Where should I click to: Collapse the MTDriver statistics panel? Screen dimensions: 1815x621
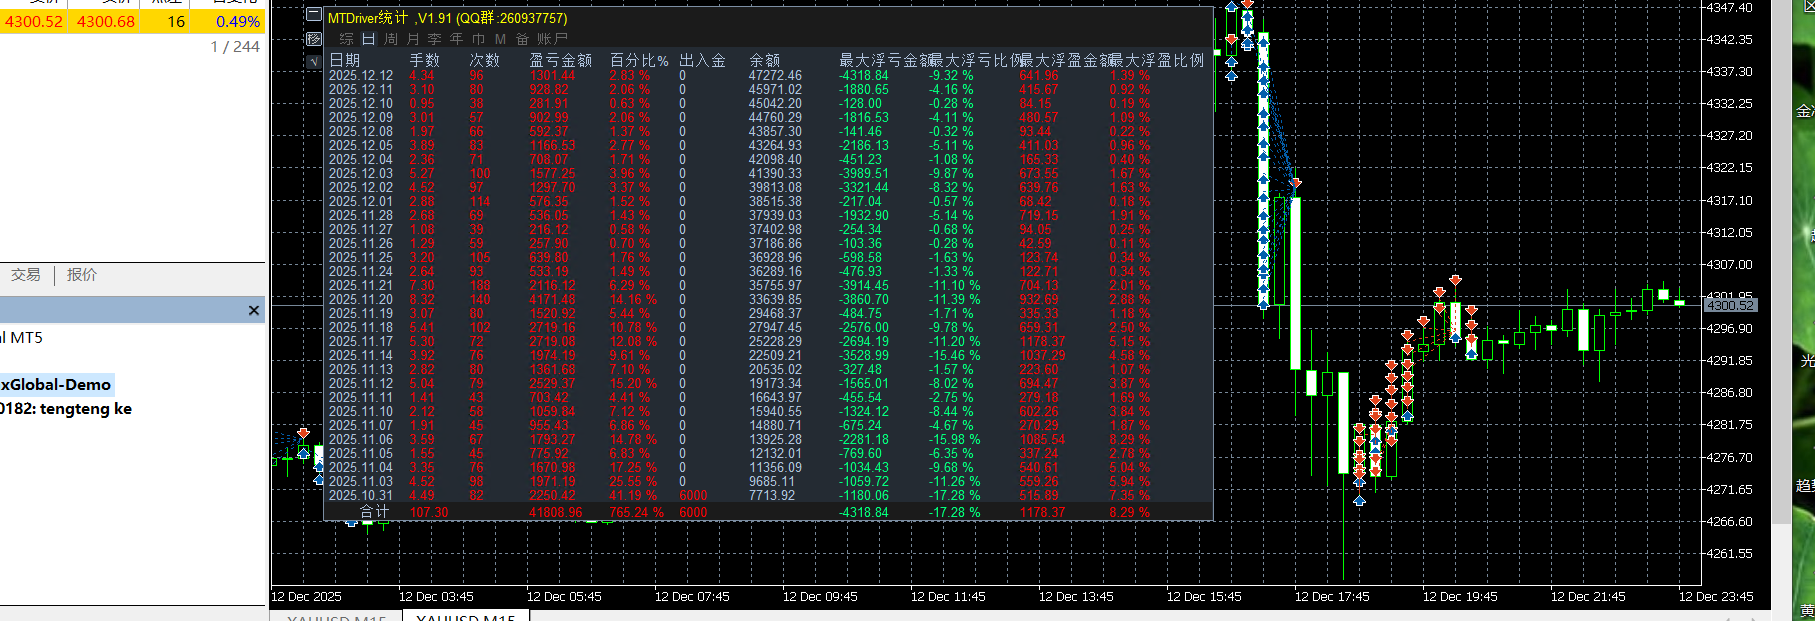click(x=314, y=15)
